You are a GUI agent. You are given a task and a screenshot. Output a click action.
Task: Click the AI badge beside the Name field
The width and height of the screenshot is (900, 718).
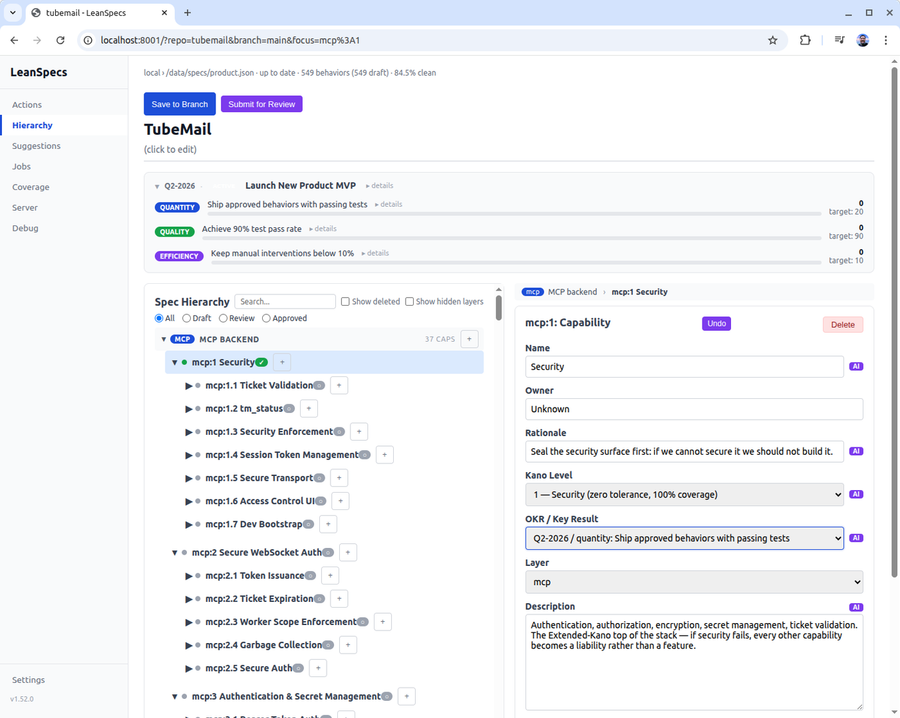[x=856, y=367]
